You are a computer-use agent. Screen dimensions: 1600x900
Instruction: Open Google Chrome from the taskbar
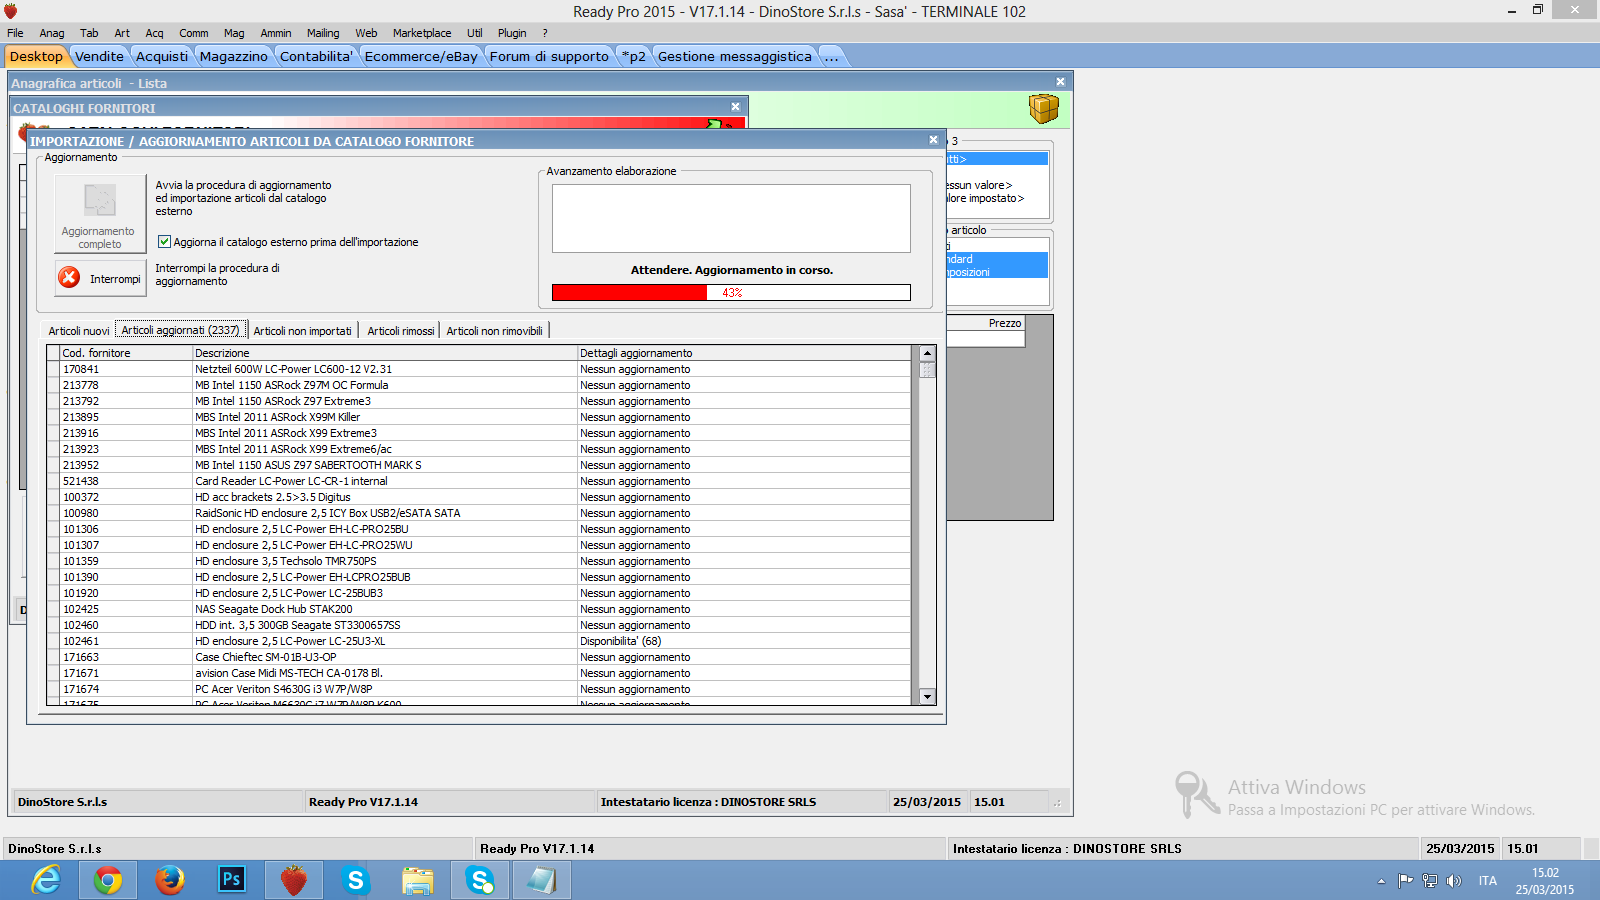pos(108,880)
